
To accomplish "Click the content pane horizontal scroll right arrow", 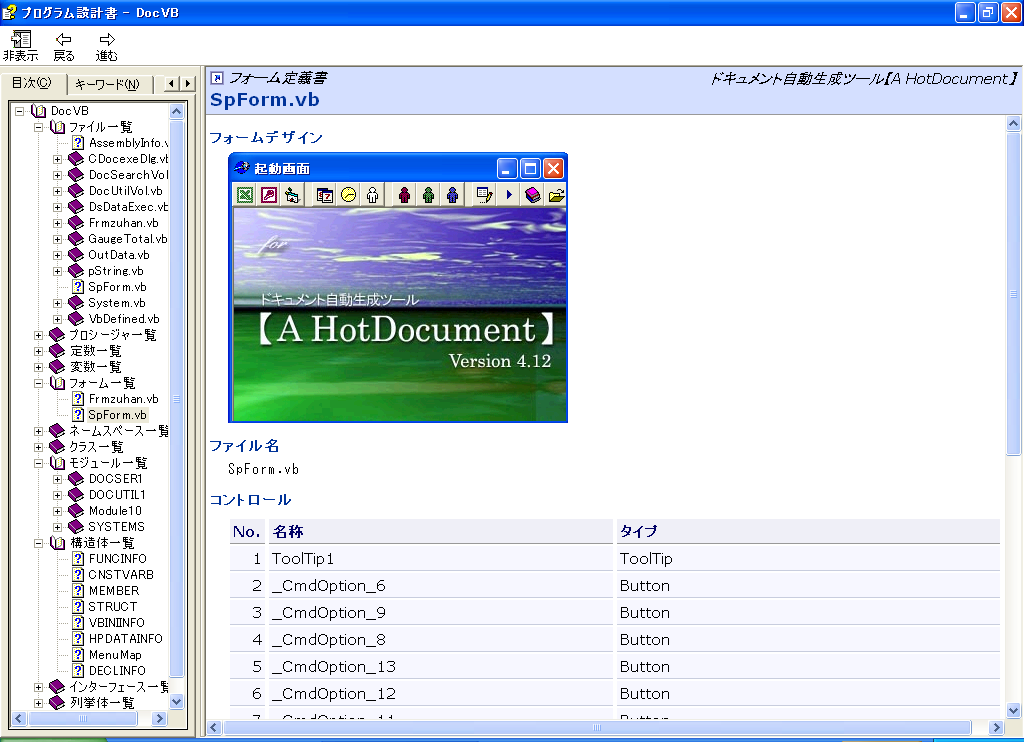I will click(995, 727).
